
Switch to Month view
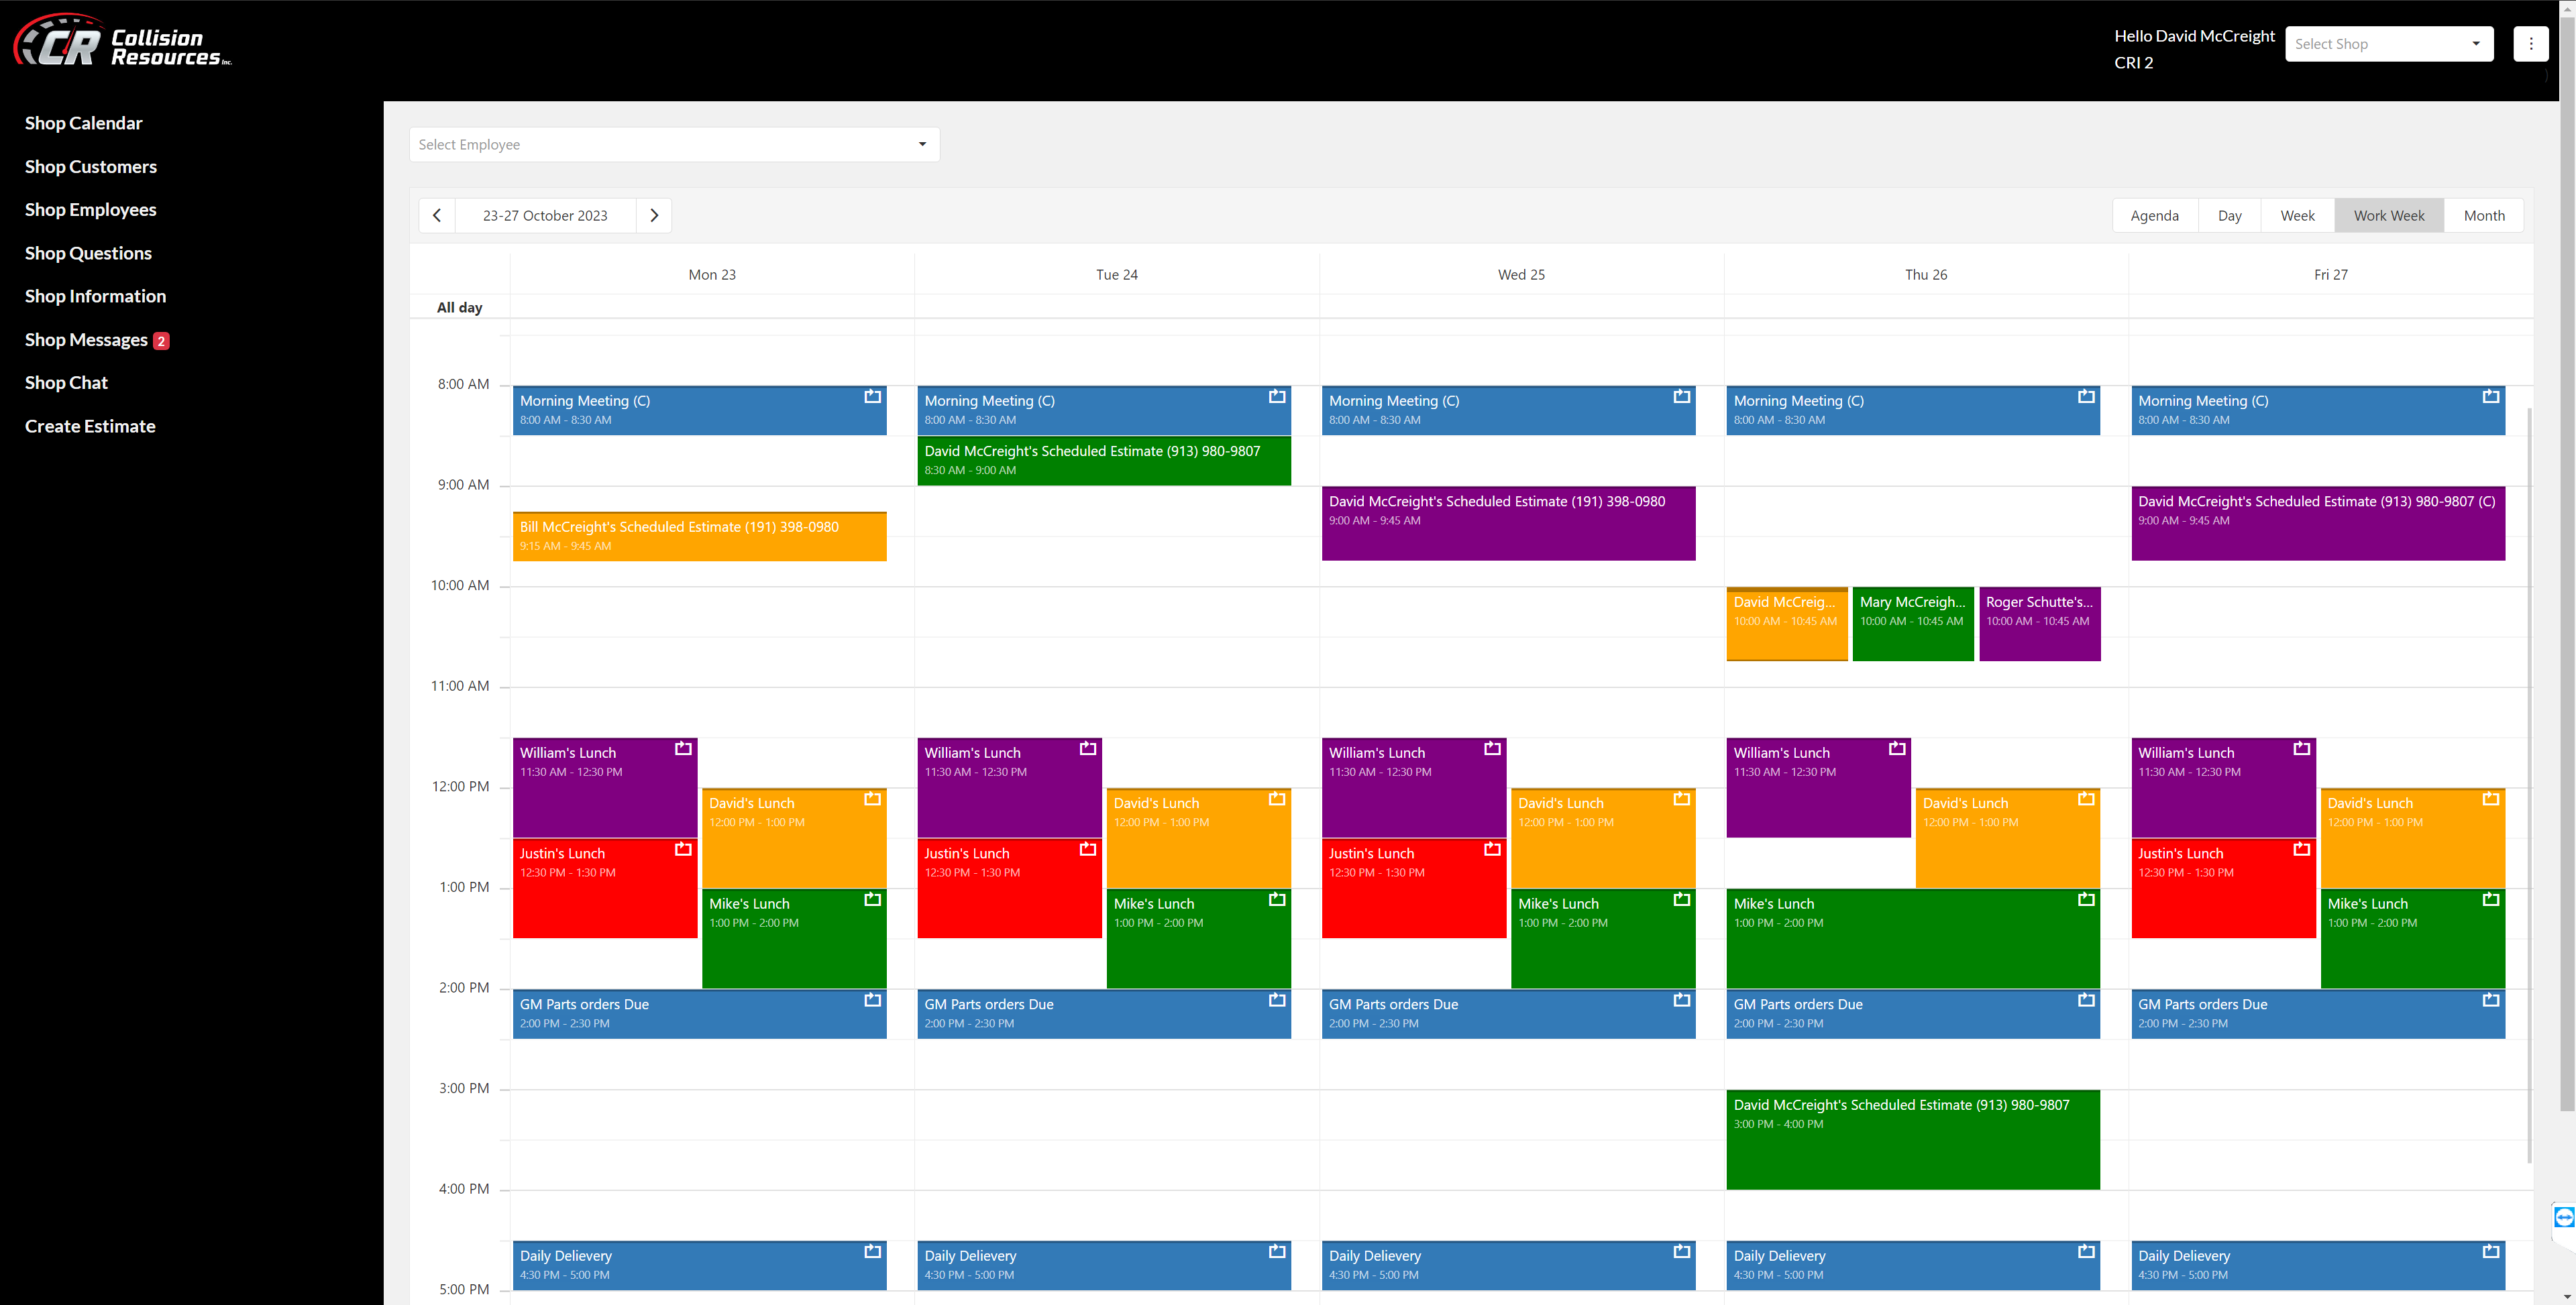point(2484,215)
